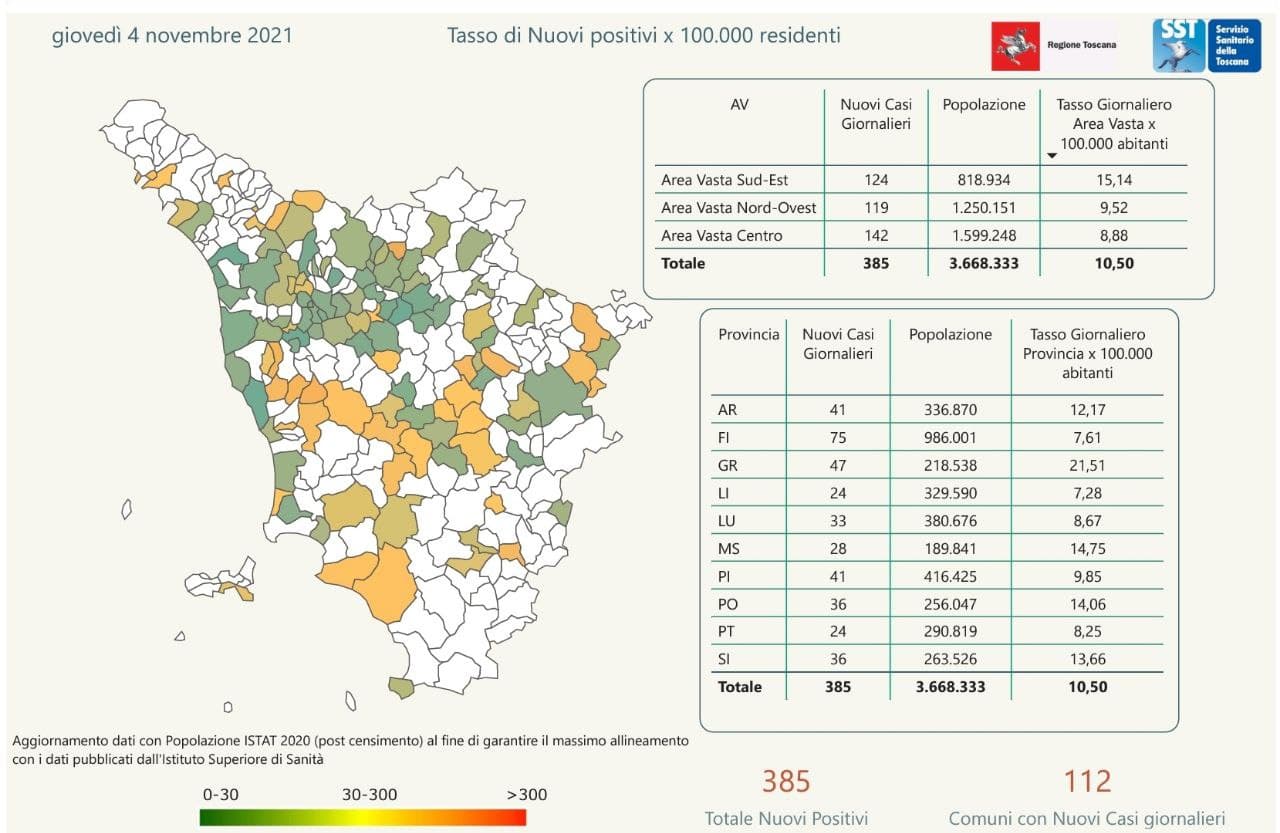Click the Popolazione header in the Area Vasta table

point(984,105)
